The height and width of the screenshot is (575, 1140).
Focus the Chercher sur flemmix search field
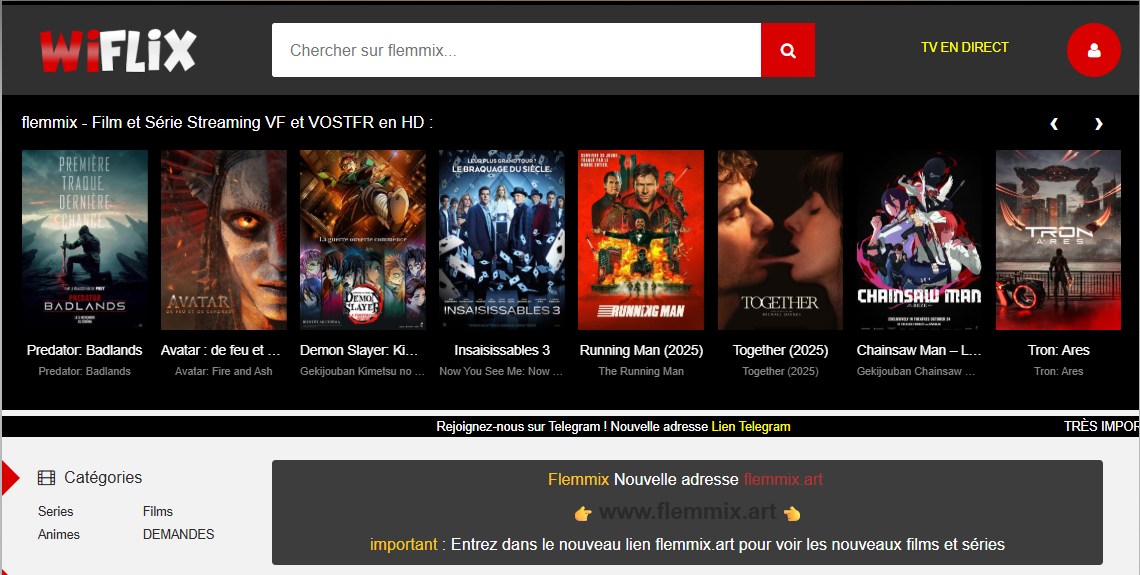click(516, 50)
